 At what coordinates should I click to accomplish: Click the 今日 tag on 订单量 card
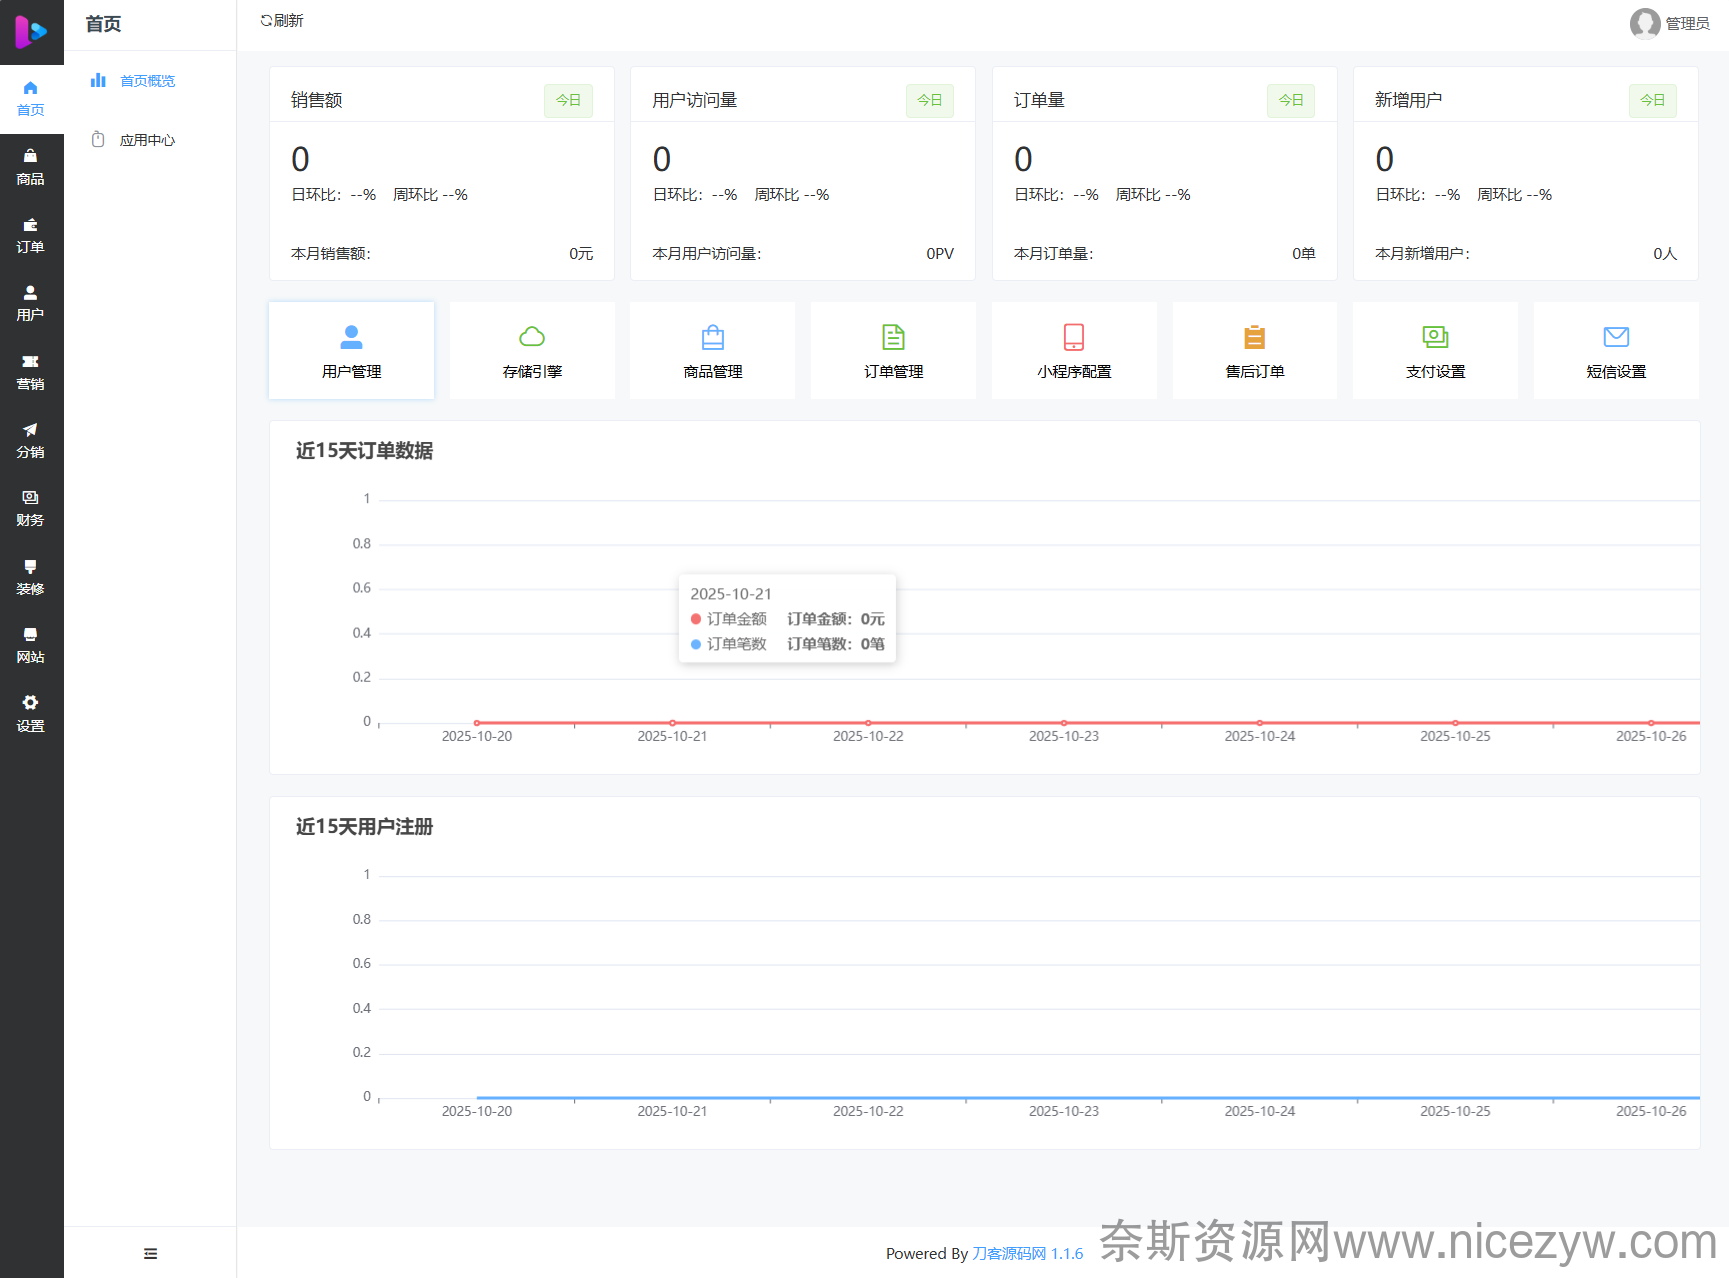(1291, 100)
